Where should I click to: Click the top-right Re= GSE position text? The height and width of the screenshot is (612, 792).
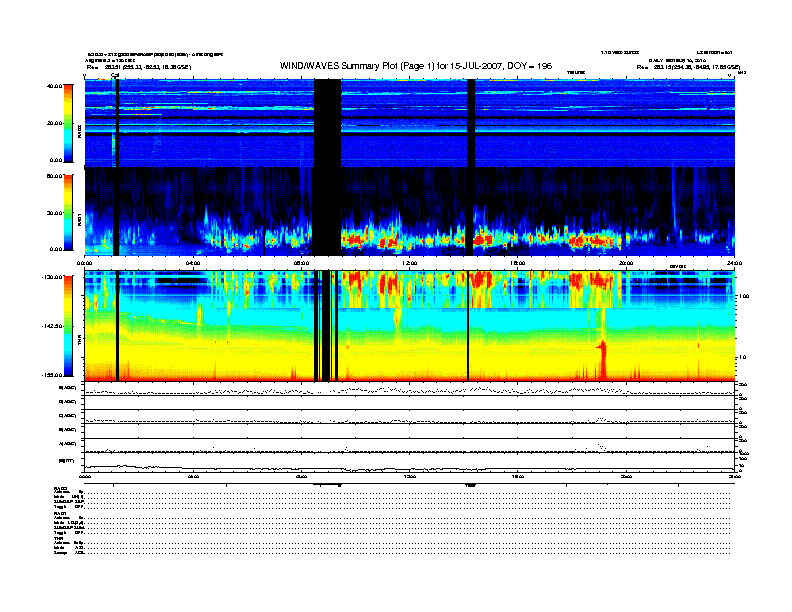[688, 67]
